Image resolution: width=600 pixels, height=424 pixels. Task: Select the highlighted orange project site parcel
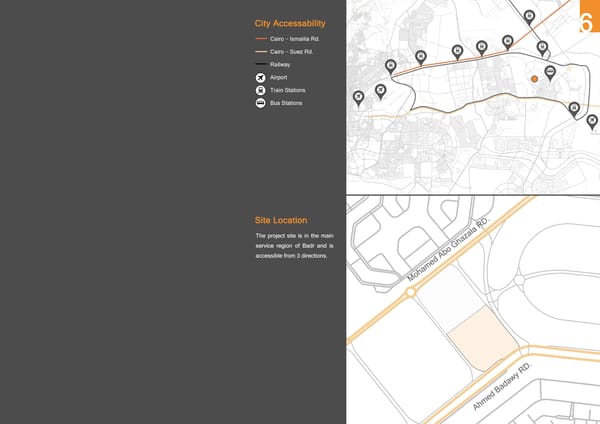pos(482,345)
